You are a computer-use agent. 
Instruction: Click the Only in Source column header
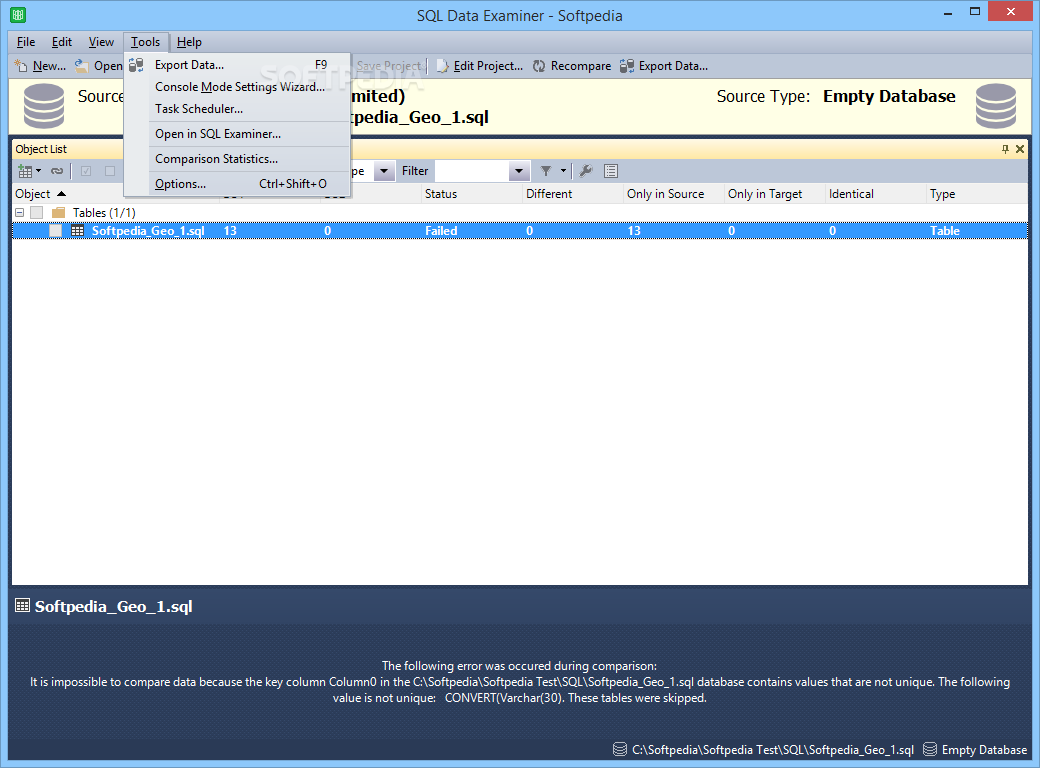(674, 194)
